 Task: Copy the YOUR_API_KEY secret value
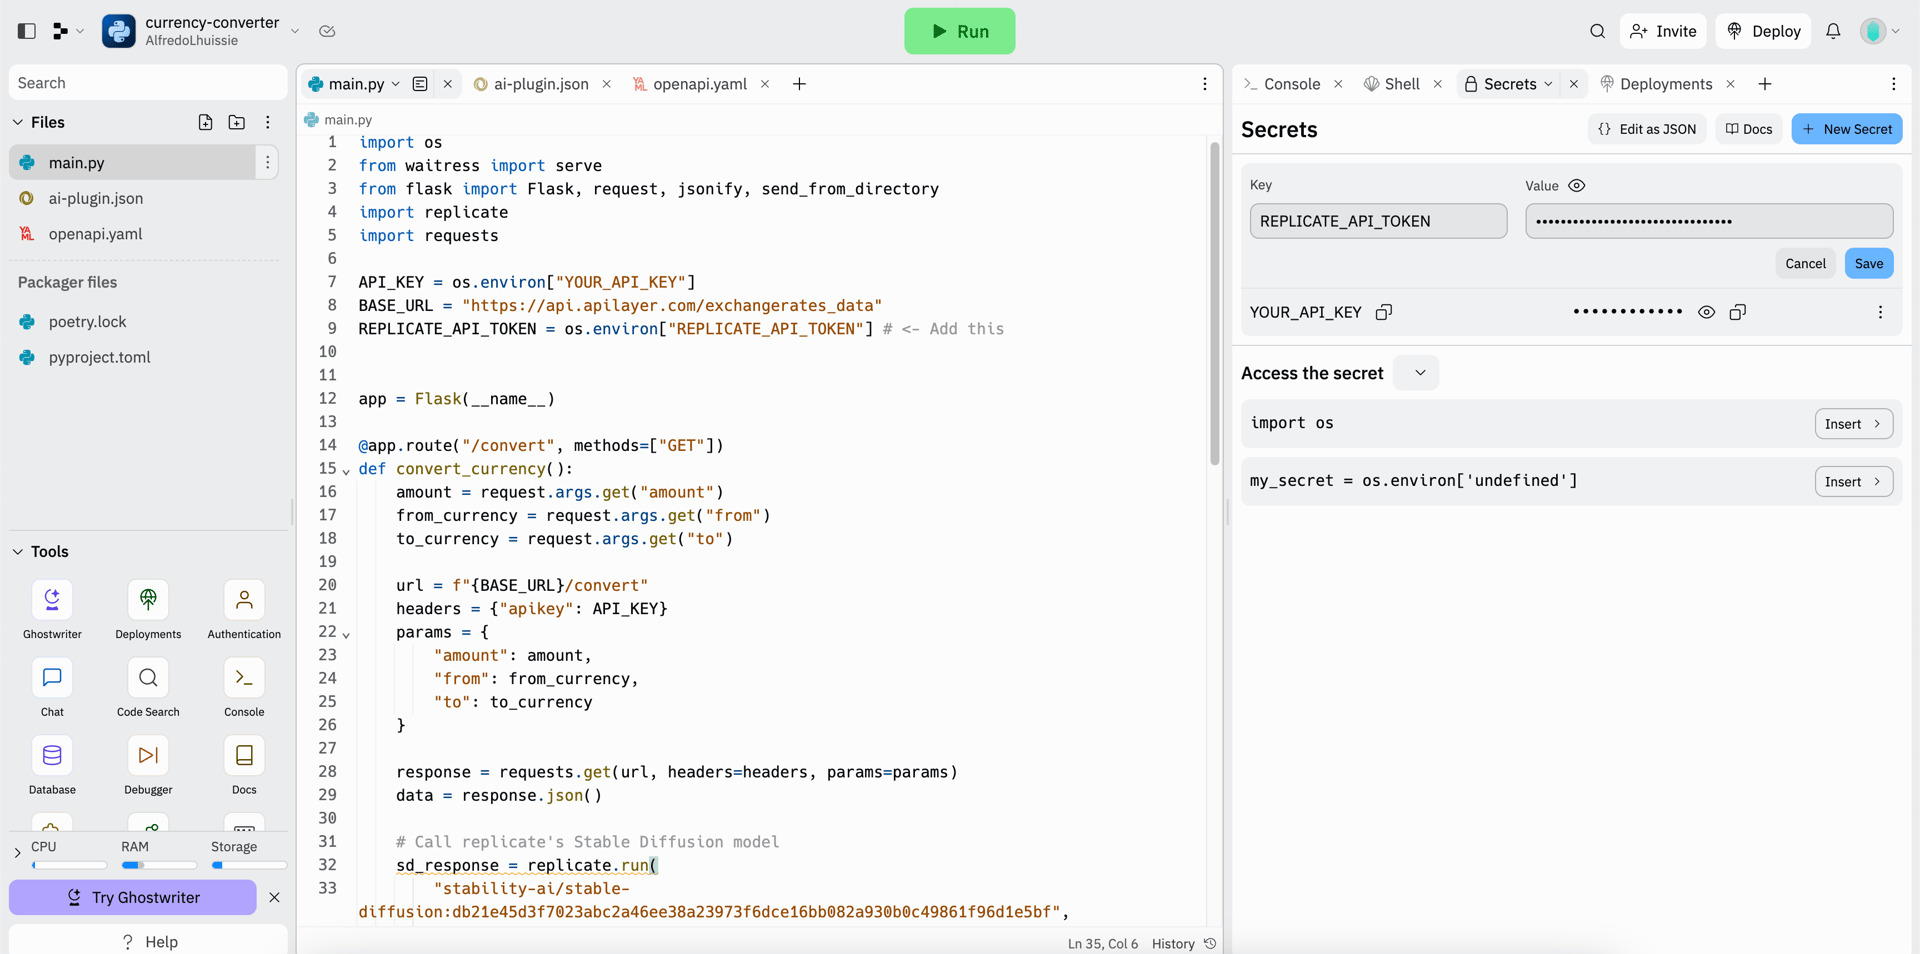tap(1737, 312)
